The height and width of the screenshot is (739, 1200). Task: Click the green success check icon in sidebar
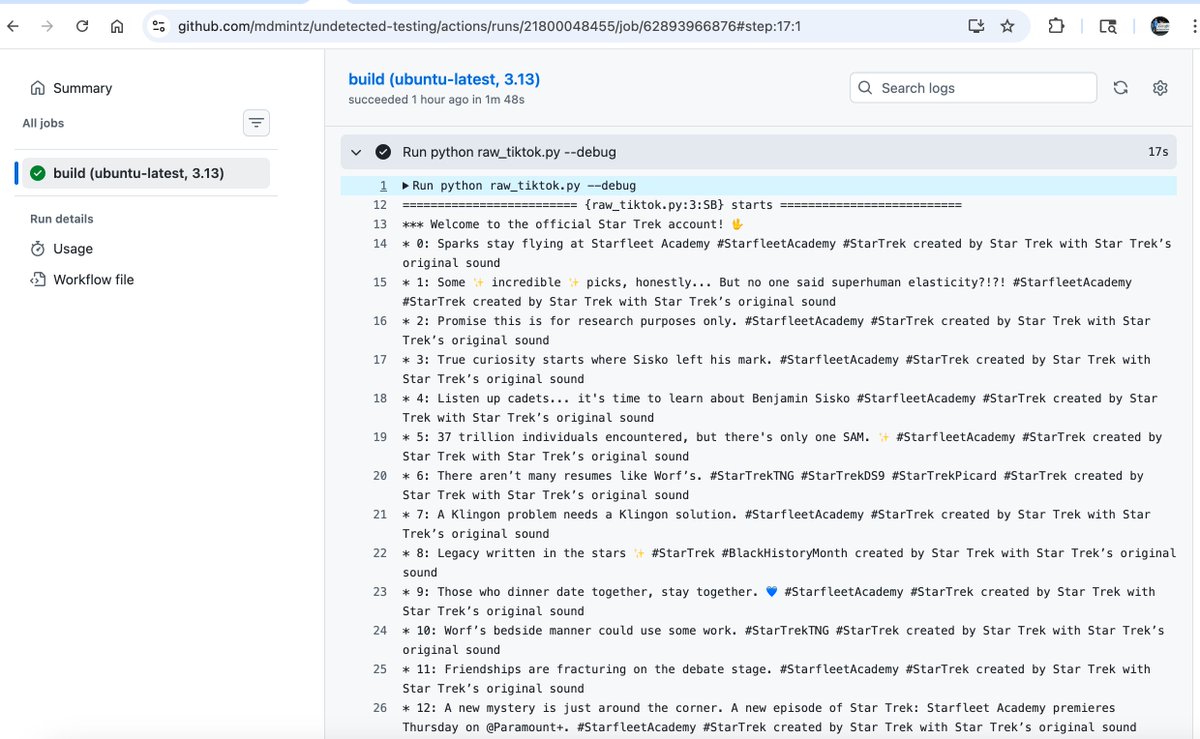pos(38,173)
